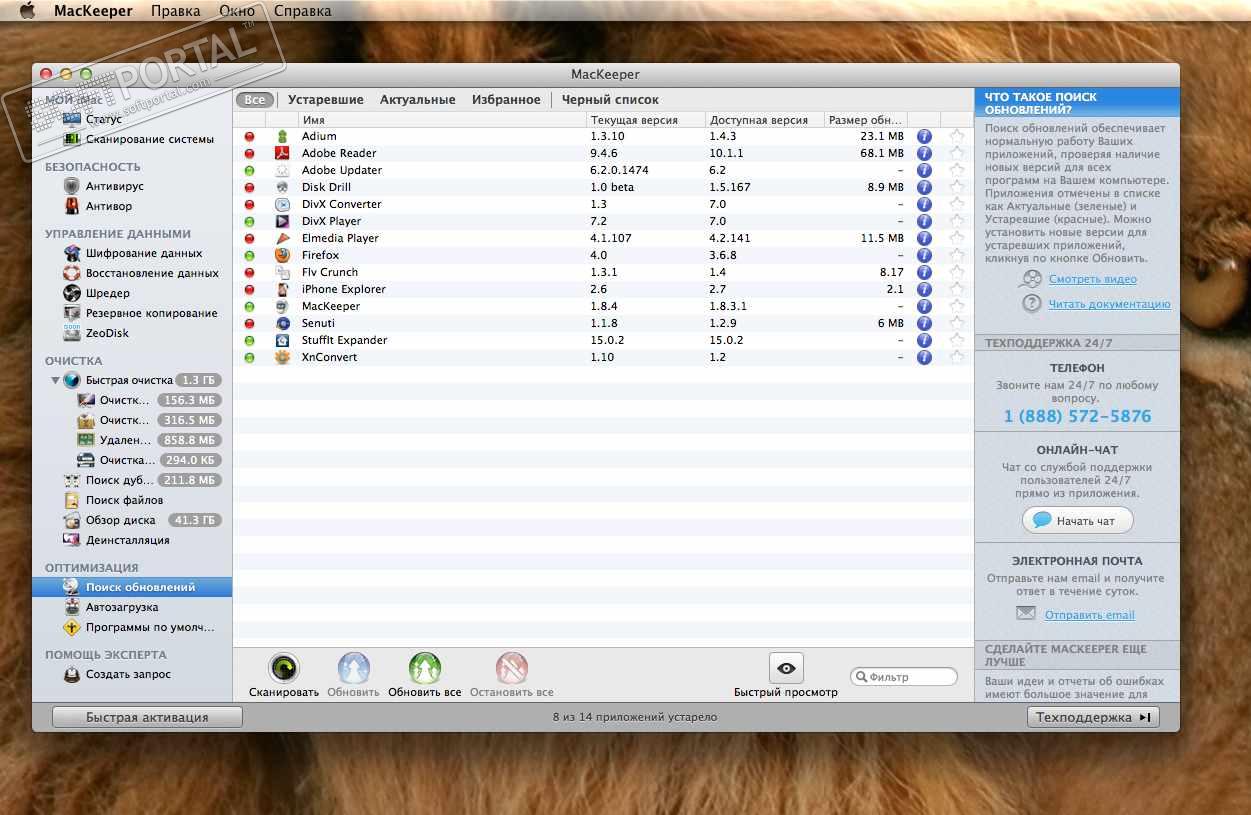Click the Начать чат button

[x=1077, y=520]
